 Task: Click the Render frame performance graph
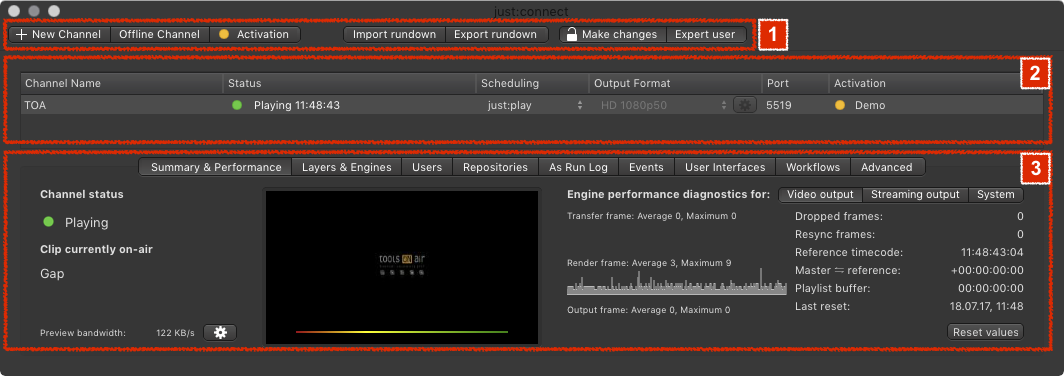[677, 282]
